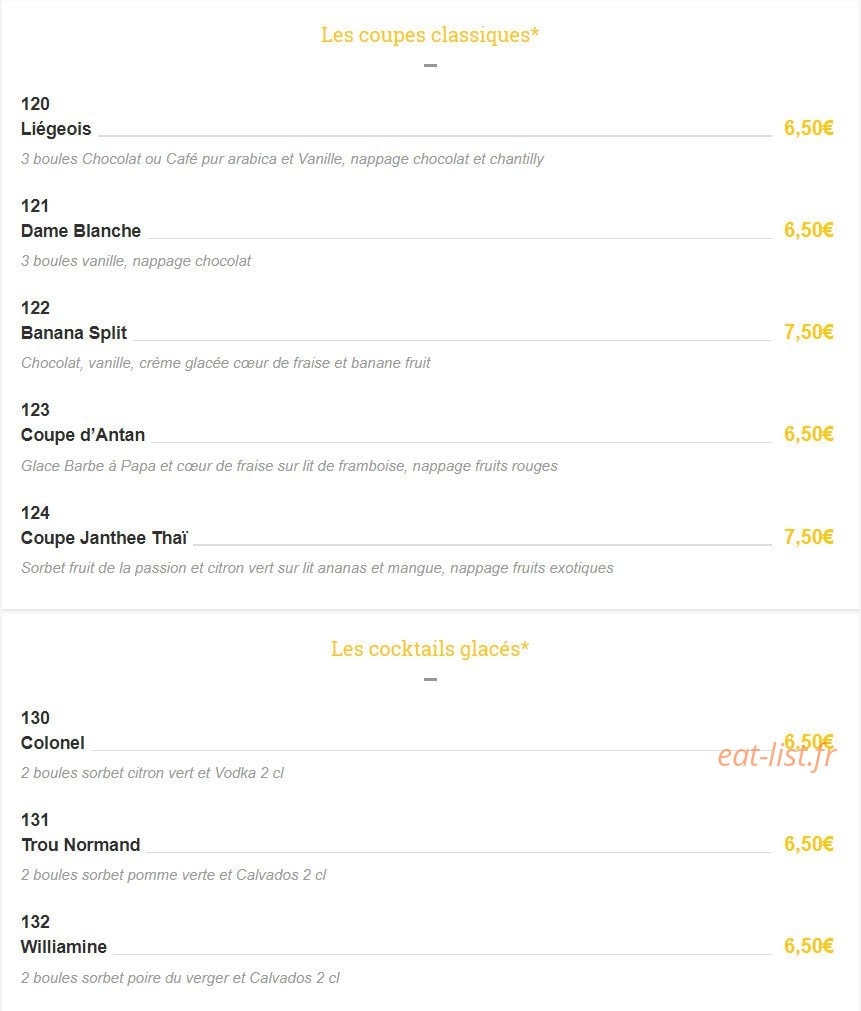Click the Liégeois 6,50€ price

(x=808, y=128)
